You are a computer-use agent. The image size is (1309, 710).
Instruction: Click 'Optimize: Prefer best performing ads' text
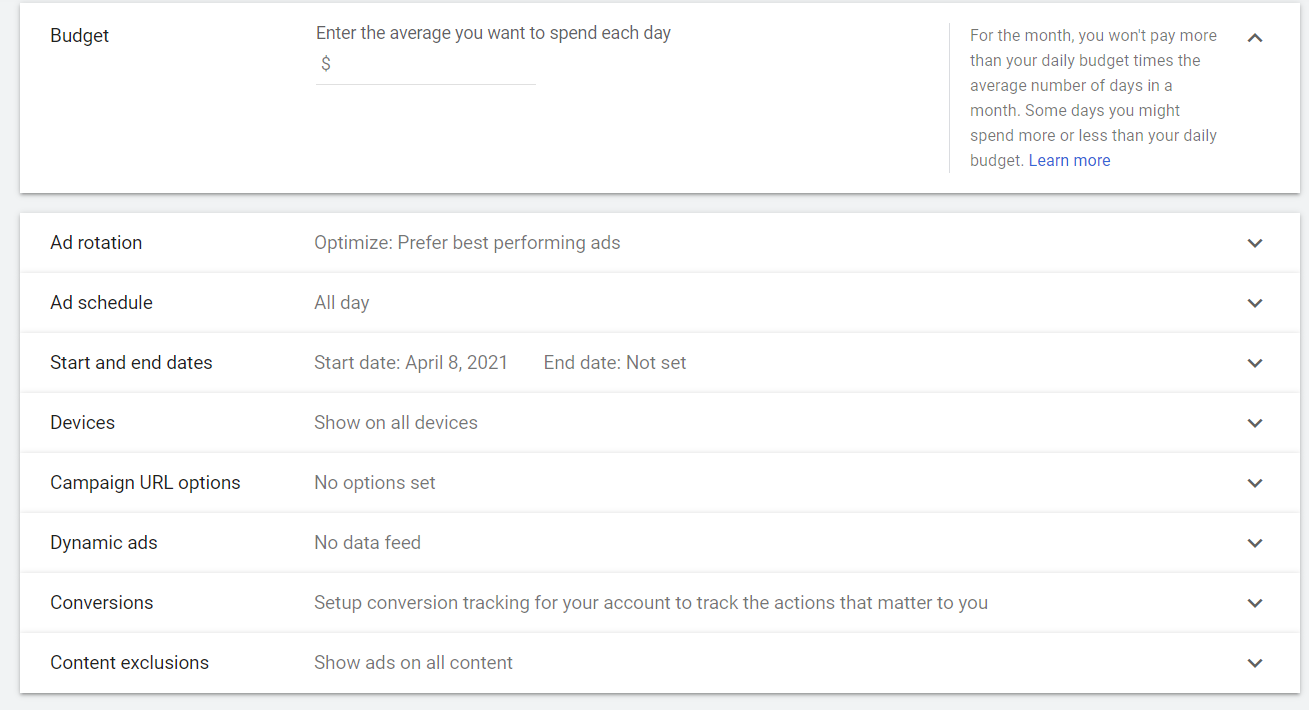(467, 243)
